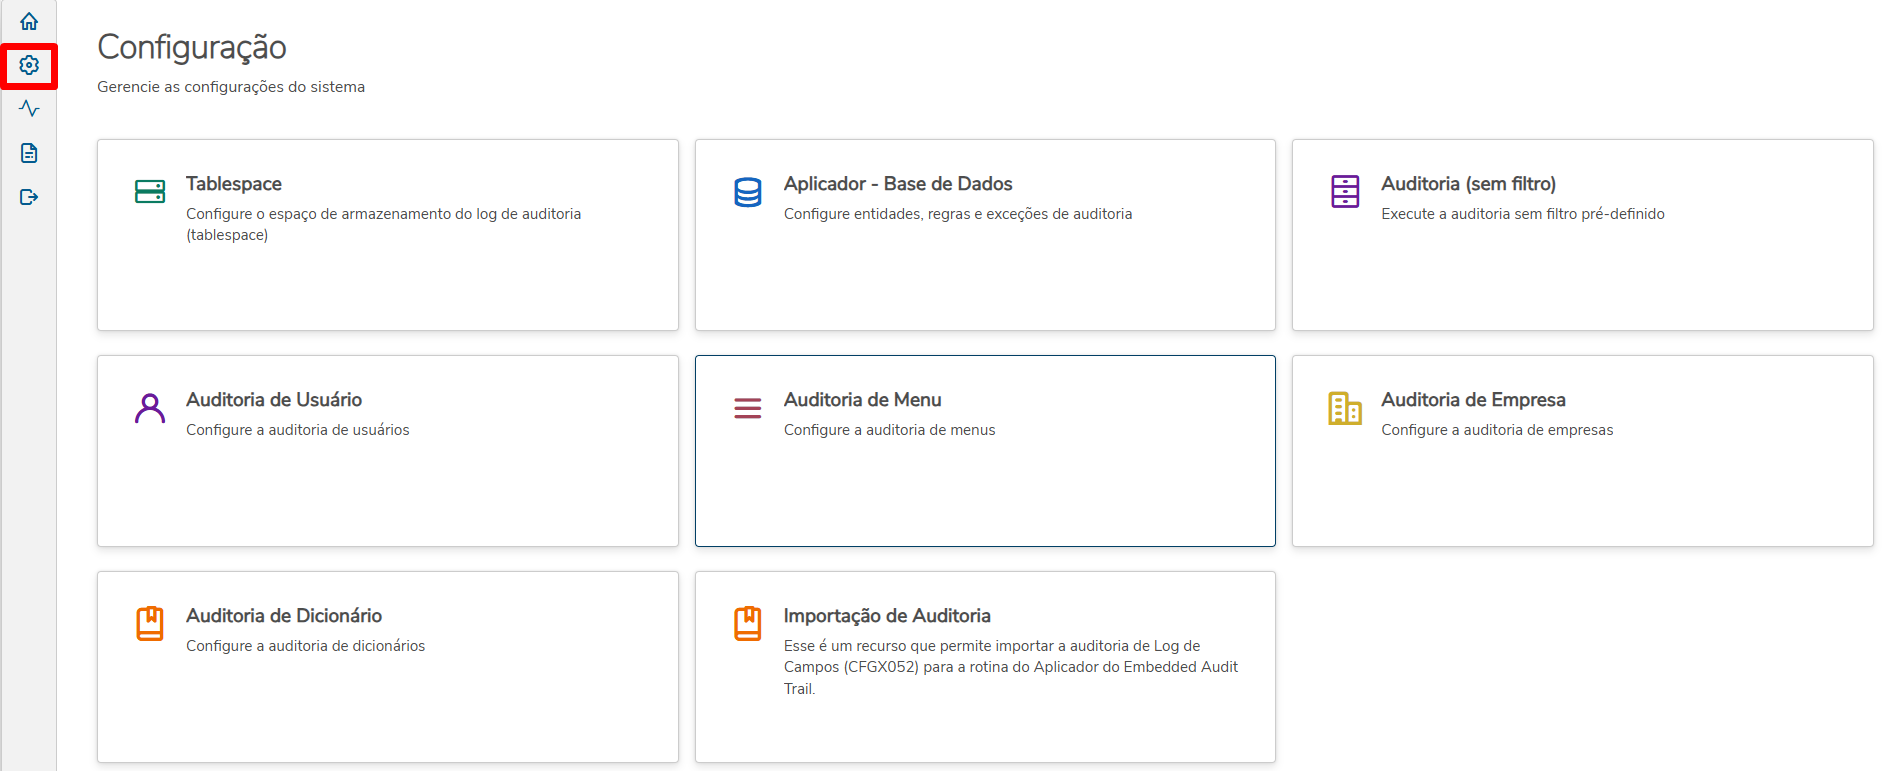This screenshot has width=1884, height=771.
Task: Select the activity monitor pulse icon
Action: 29,109
